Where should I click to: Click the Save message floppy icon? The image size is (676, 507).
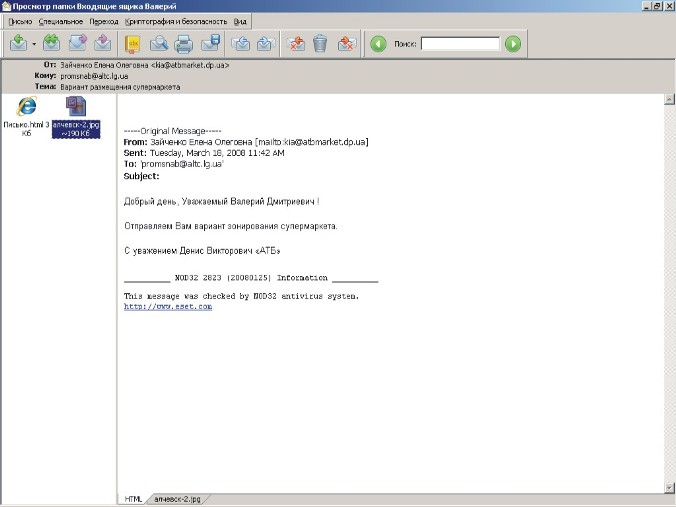[210, 43]
